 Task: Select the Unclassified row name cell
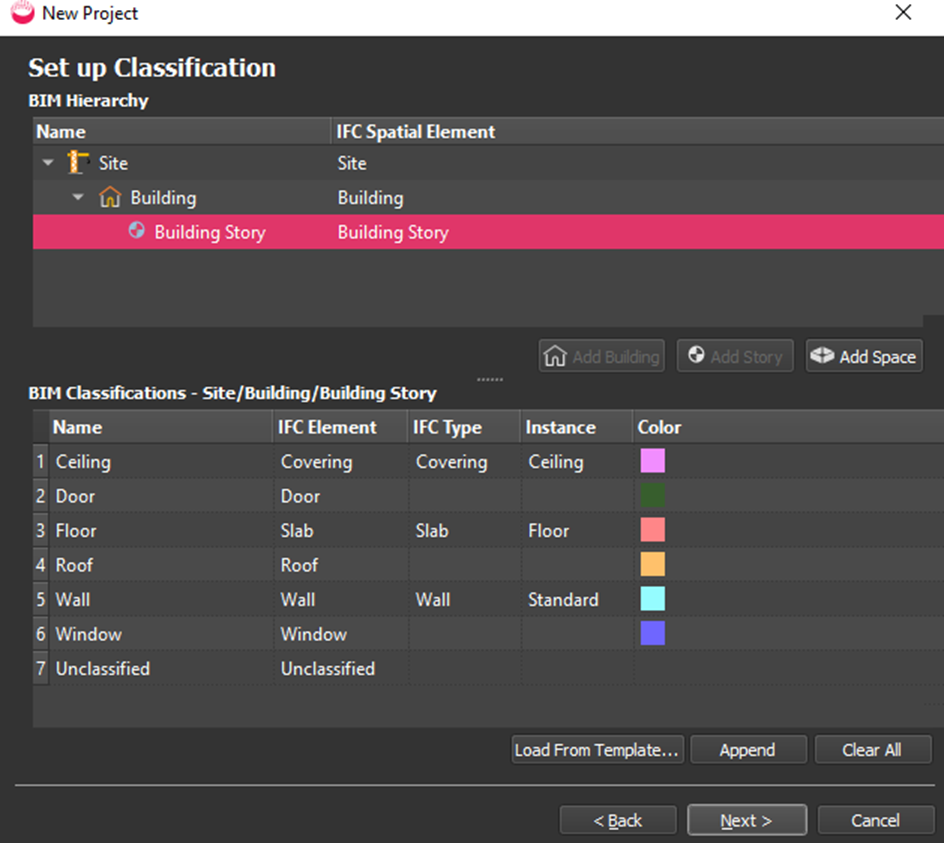coord(103,668)
